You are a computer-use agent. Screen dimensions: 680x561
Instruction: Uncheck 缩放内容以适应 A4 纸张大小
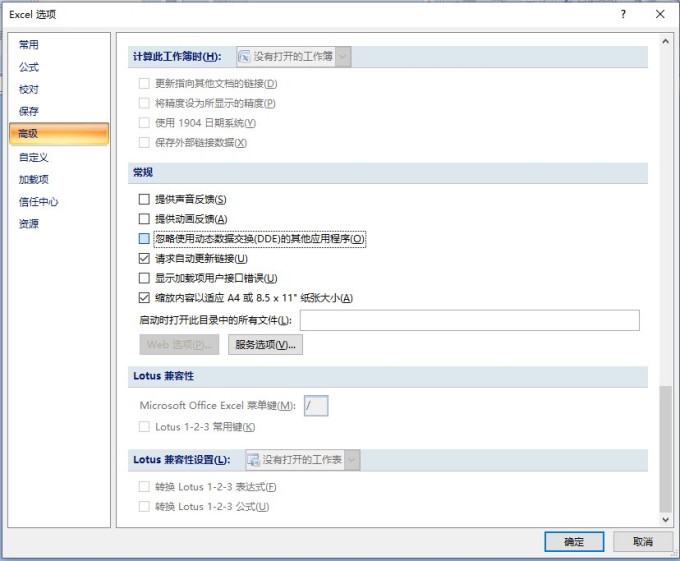[144, 298]
